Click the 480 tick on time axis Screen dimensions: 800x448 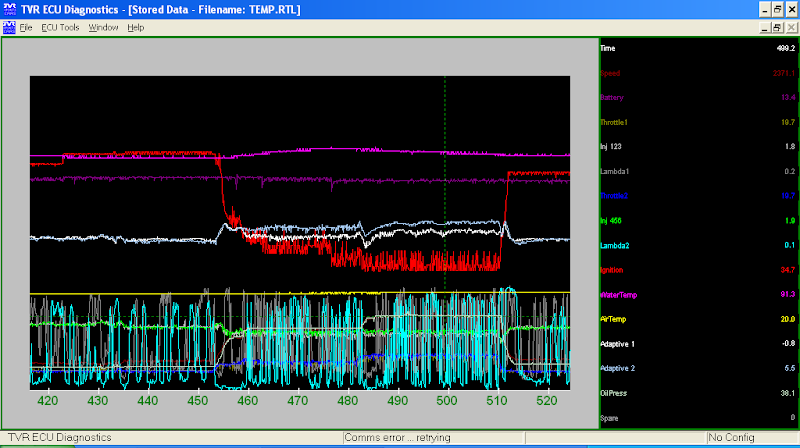[x=347, y=401]
